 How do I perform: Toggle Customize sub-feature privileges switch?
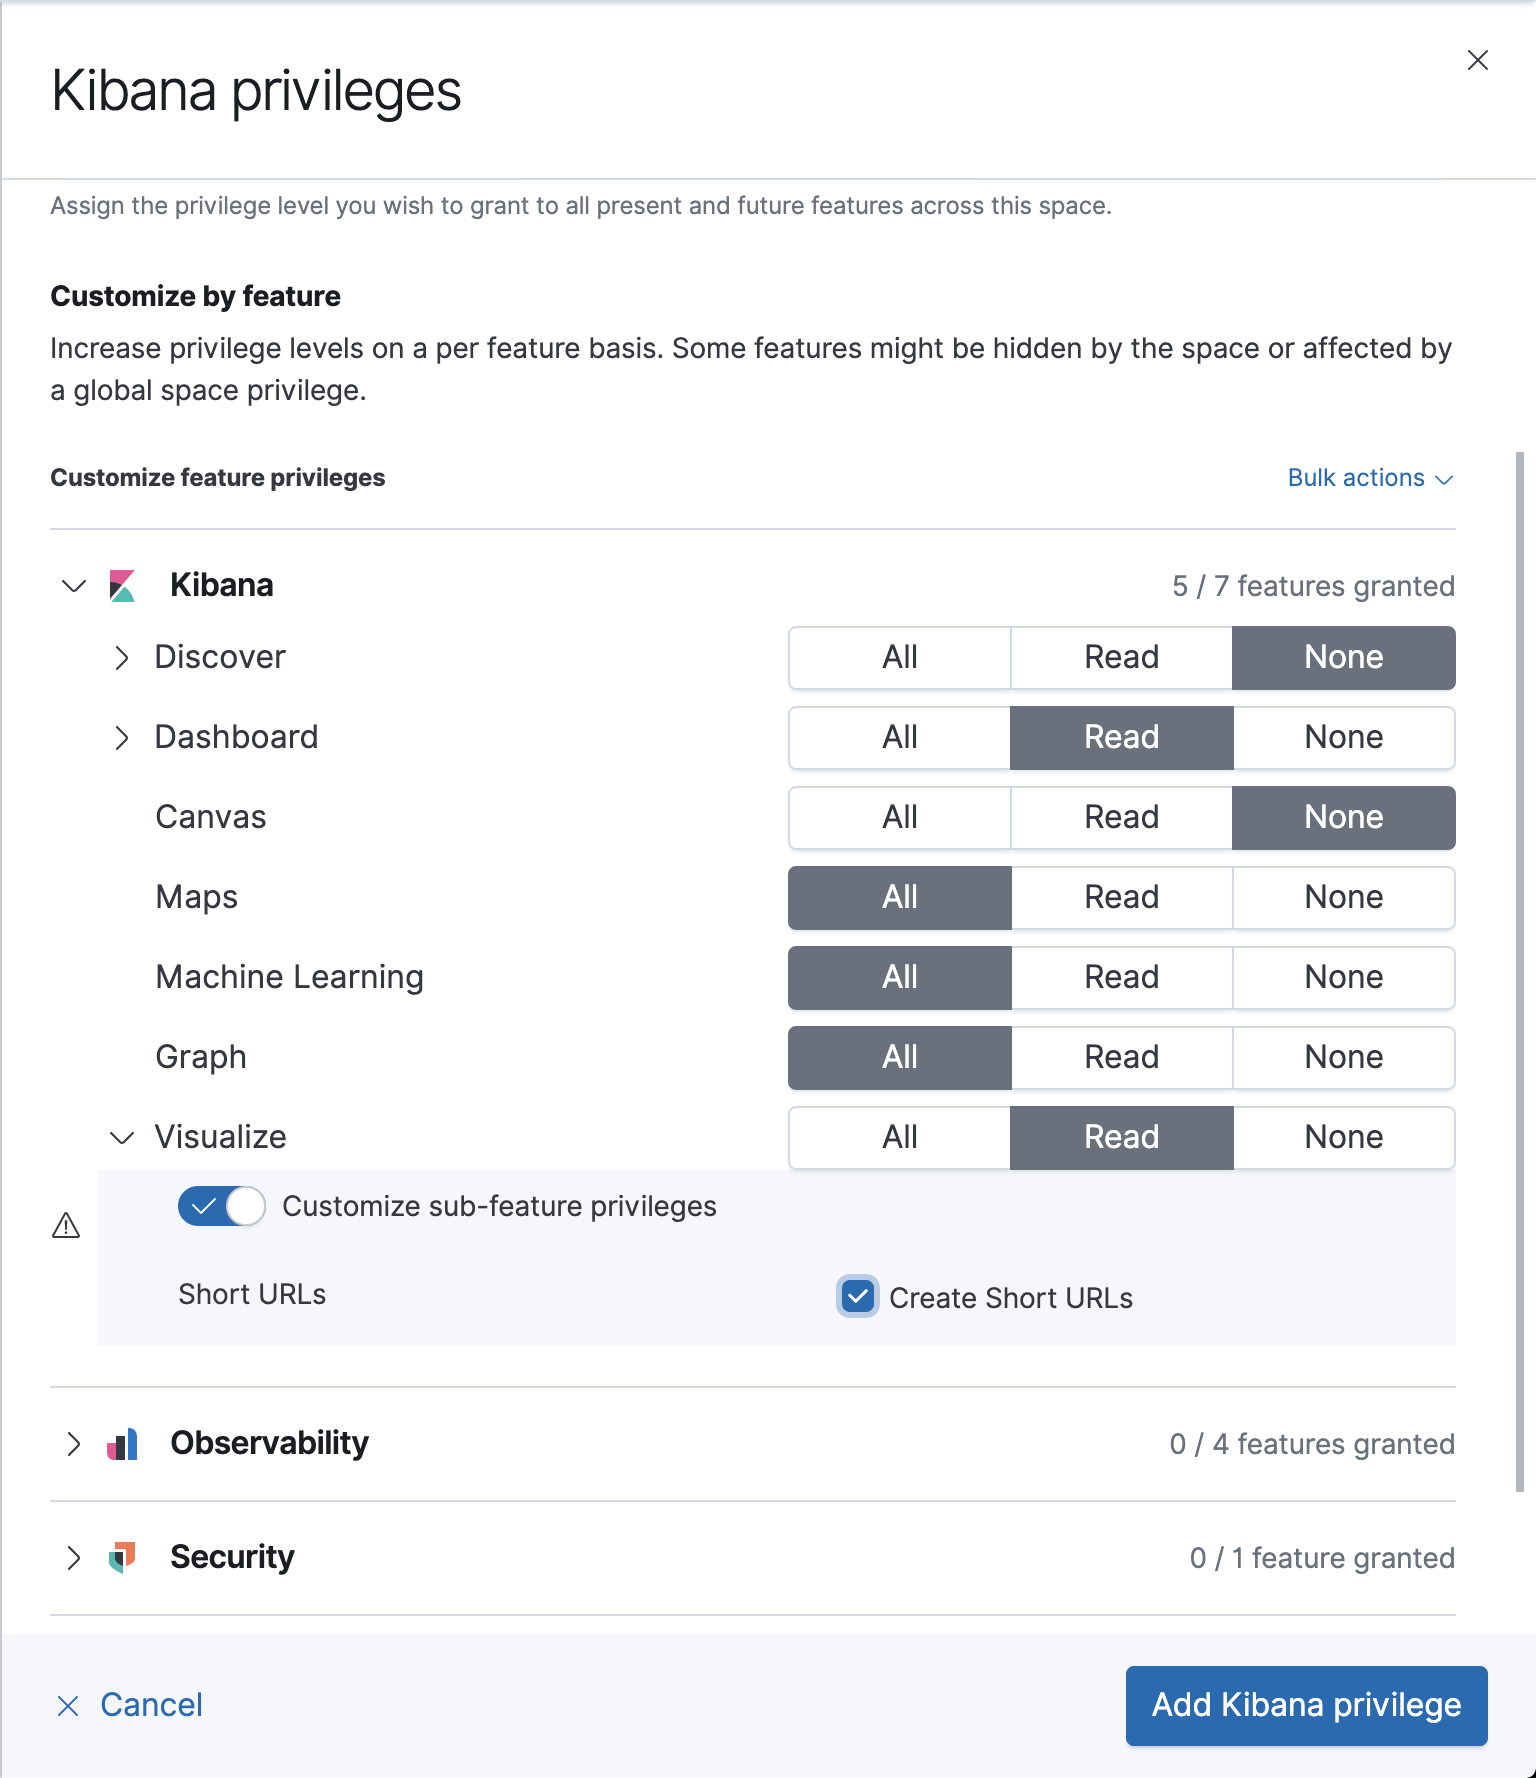pos(221,1206)
